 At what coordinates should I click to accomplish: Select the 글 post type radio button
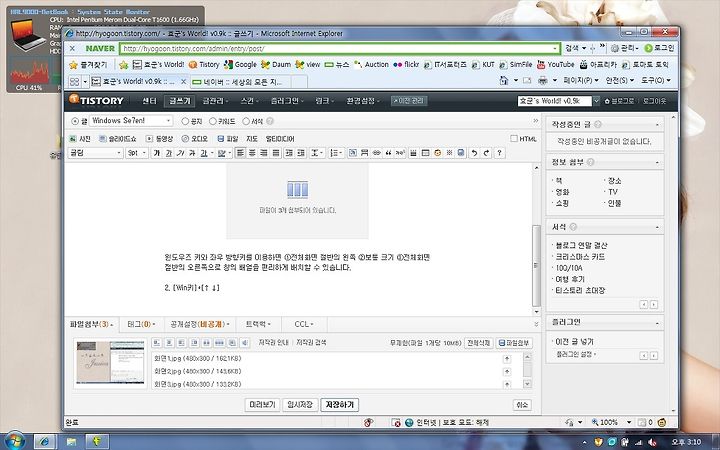pos(75,121)
